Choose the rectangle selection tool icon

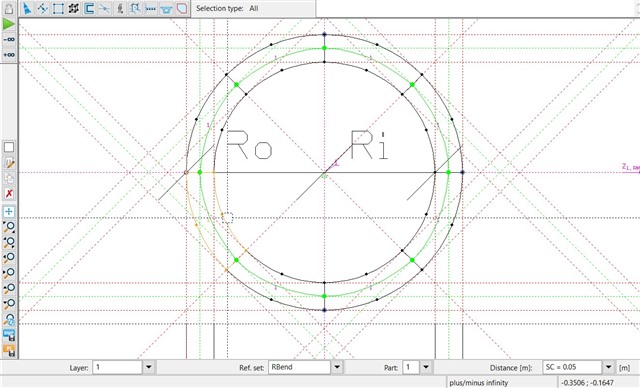58,8
